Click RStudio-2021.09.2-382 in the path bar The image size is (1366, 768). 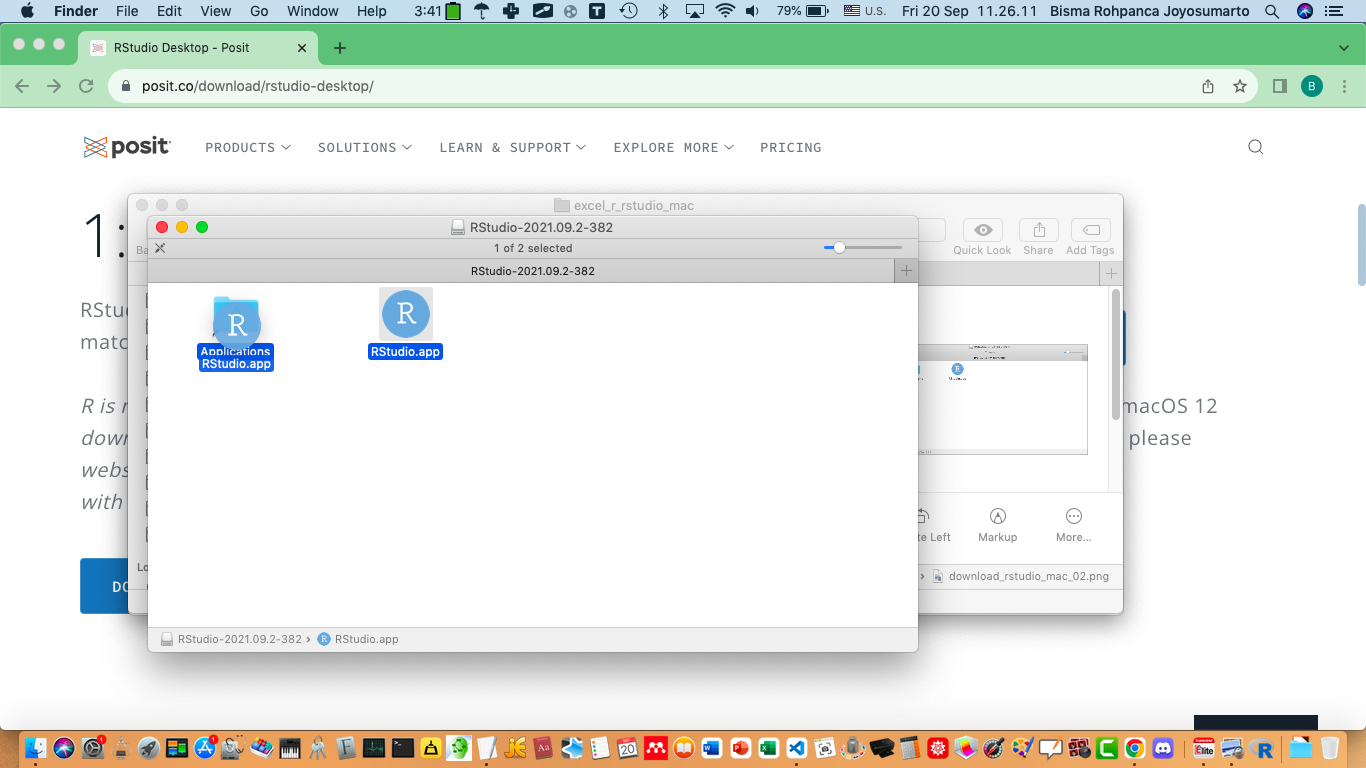pos(231,639)
